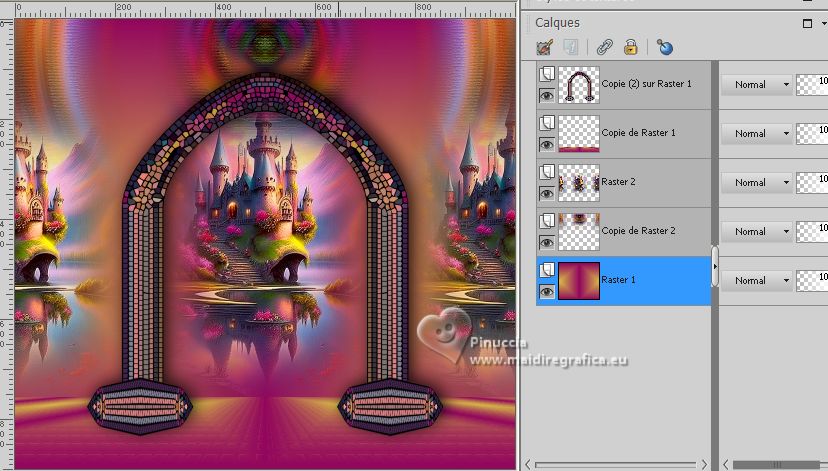Click the Calques panel title

557,23
